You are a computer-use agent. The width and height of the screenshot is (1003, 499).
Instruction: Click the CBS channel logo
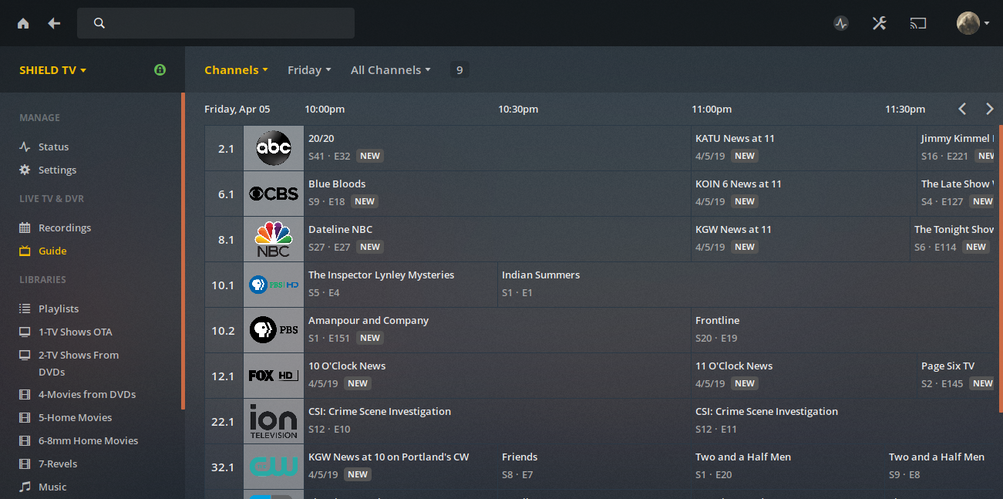(x=274, y=193)
